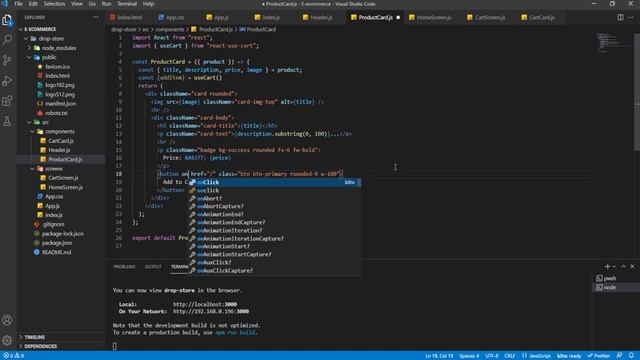Open the Selection menu
This screenshot has height=360, width=640.
pyautogui.click(x=54, y=4)
